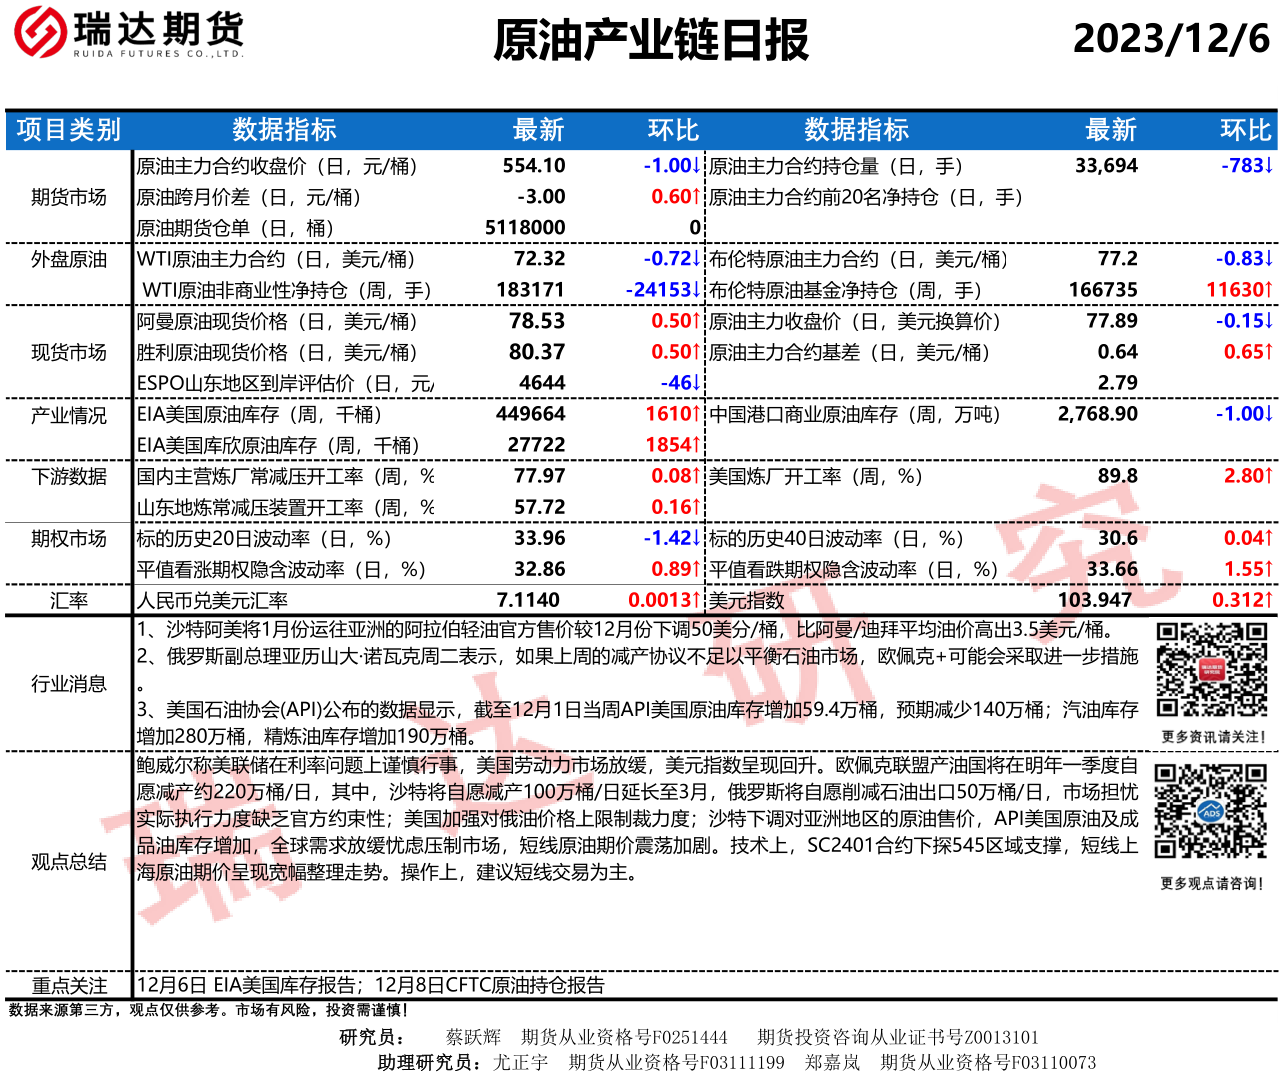This screenshot has width=1283, height=1076.
Task: Select the 期货市场 row category
Action: click(x=68, y=197)
